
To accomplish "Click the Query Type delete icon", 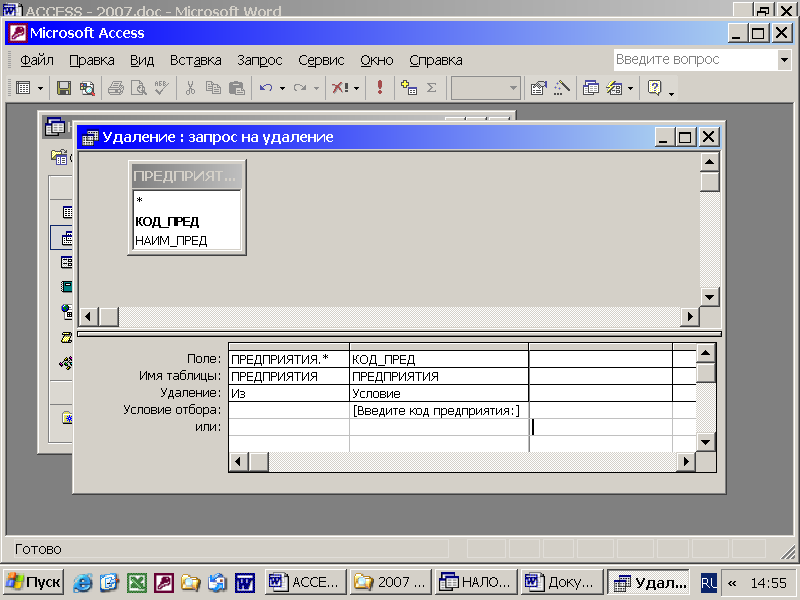I will coord(340,88).
